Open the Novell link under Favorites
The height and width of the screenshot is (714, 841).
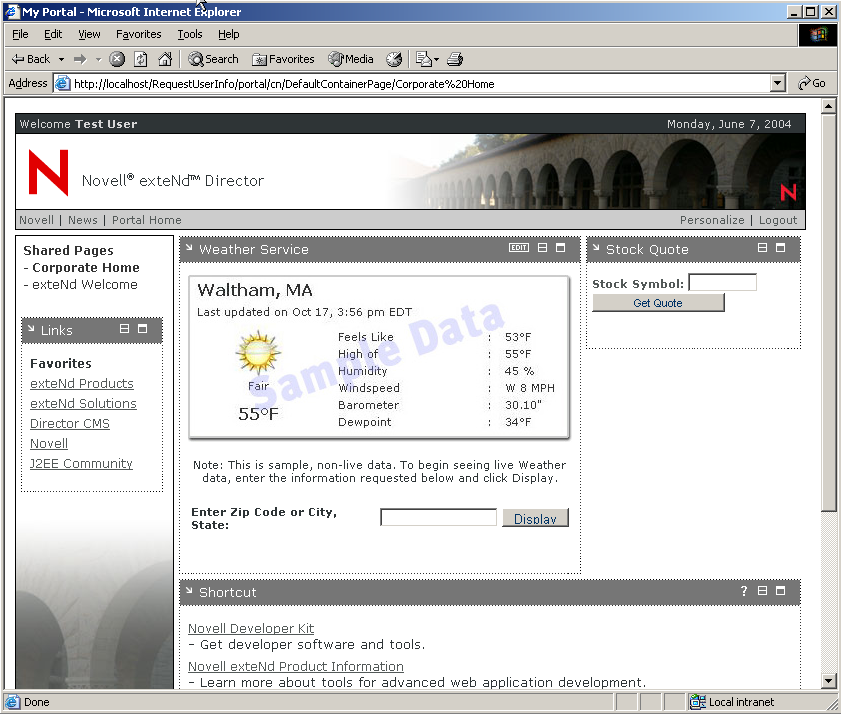49,444
